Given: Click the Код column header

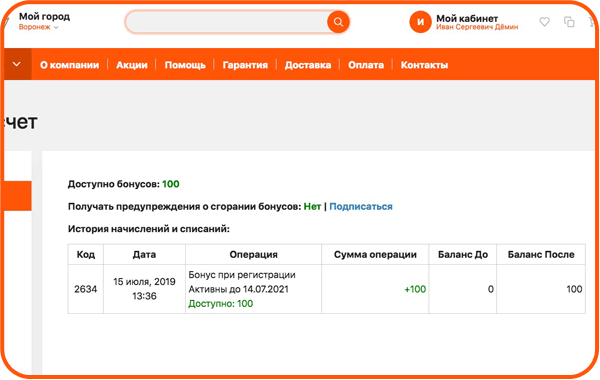Looking at the screenshot, I should [86, 254].
